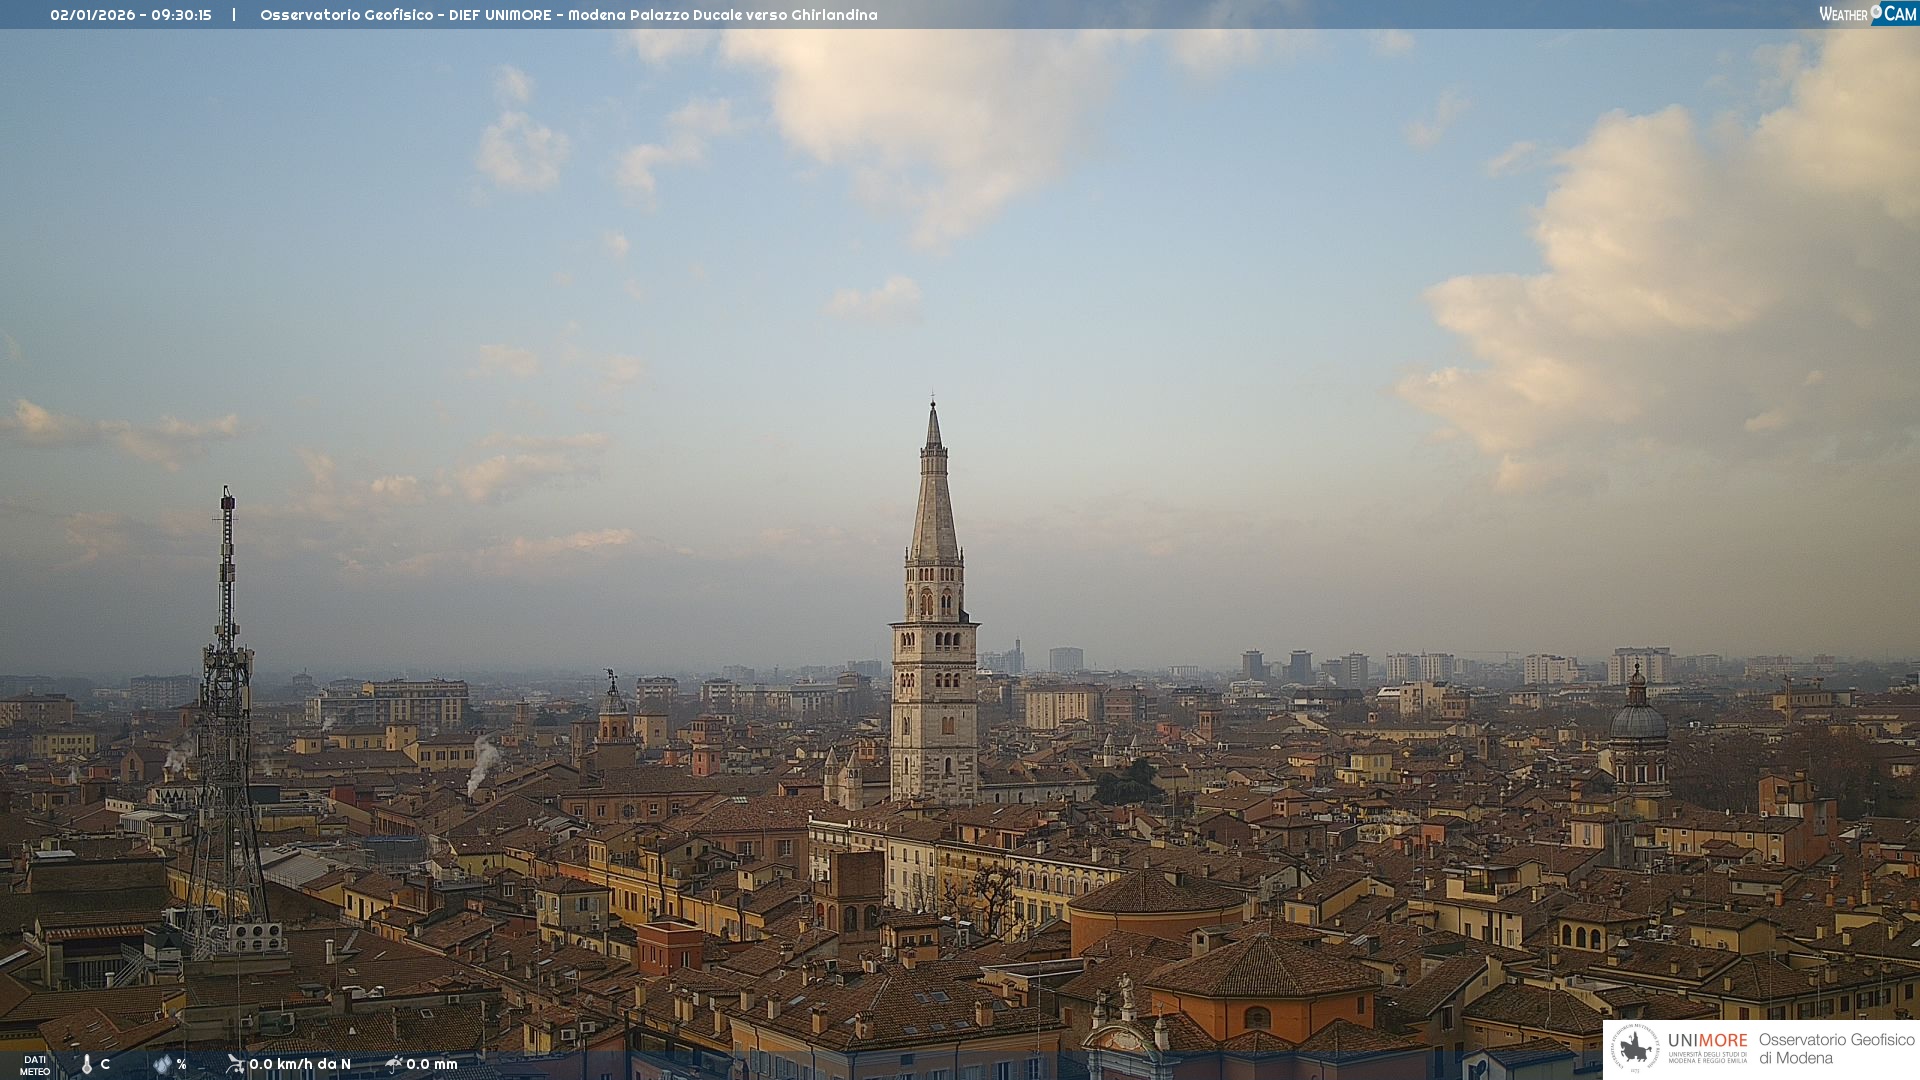Click the vertical separator in the title bar
Image resolution: width=1920 pixels, height=1080 pixels.
pos(234,15)
